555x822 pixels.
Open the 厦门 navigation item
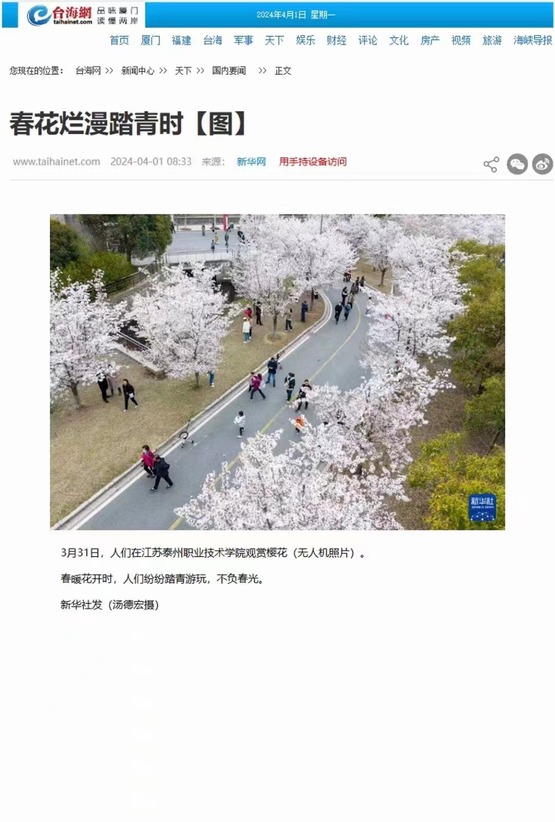point(150,40)
